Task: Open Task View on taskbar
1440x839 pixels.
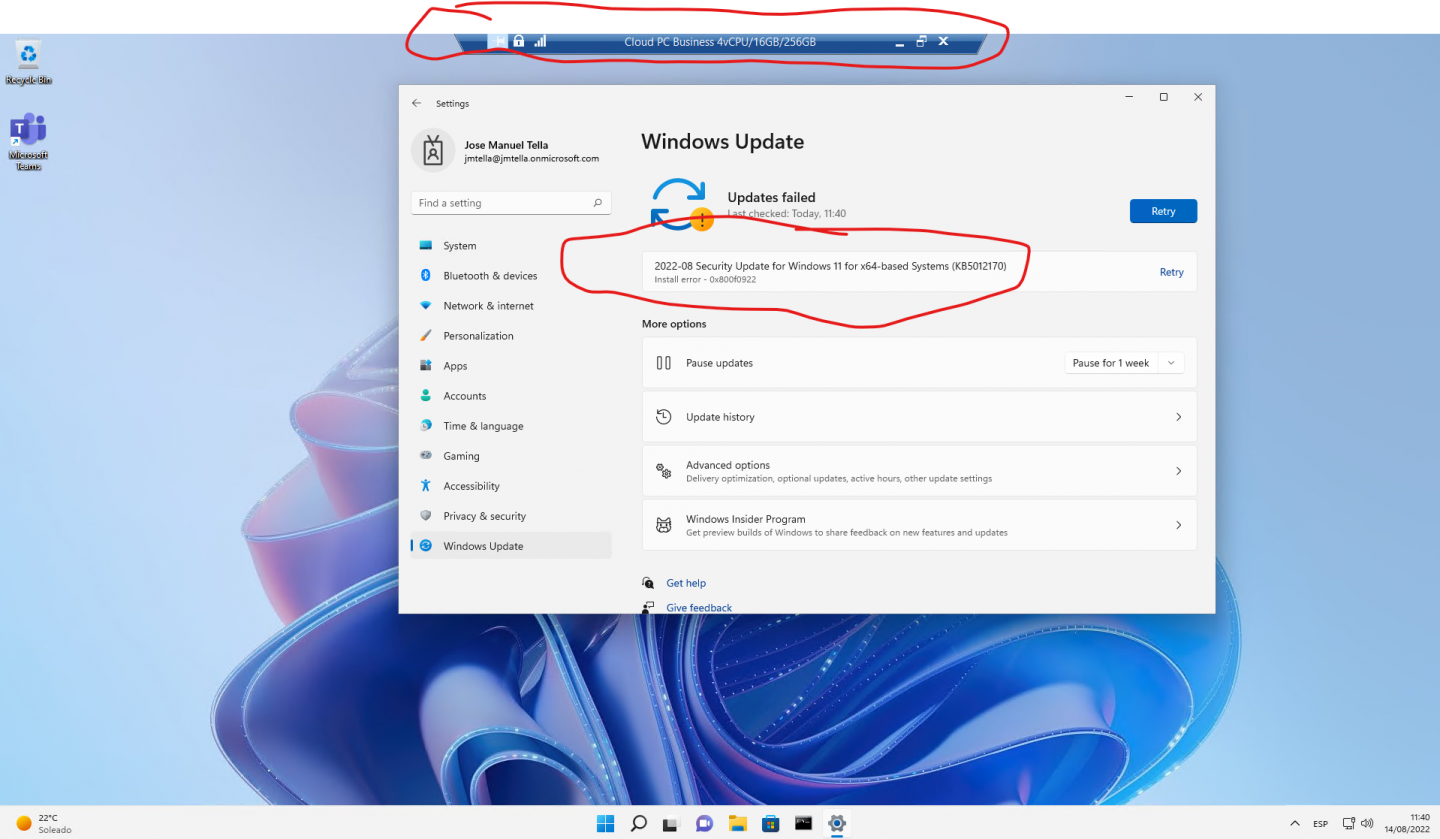Action: pyautogui.click(x=671, y=824)
